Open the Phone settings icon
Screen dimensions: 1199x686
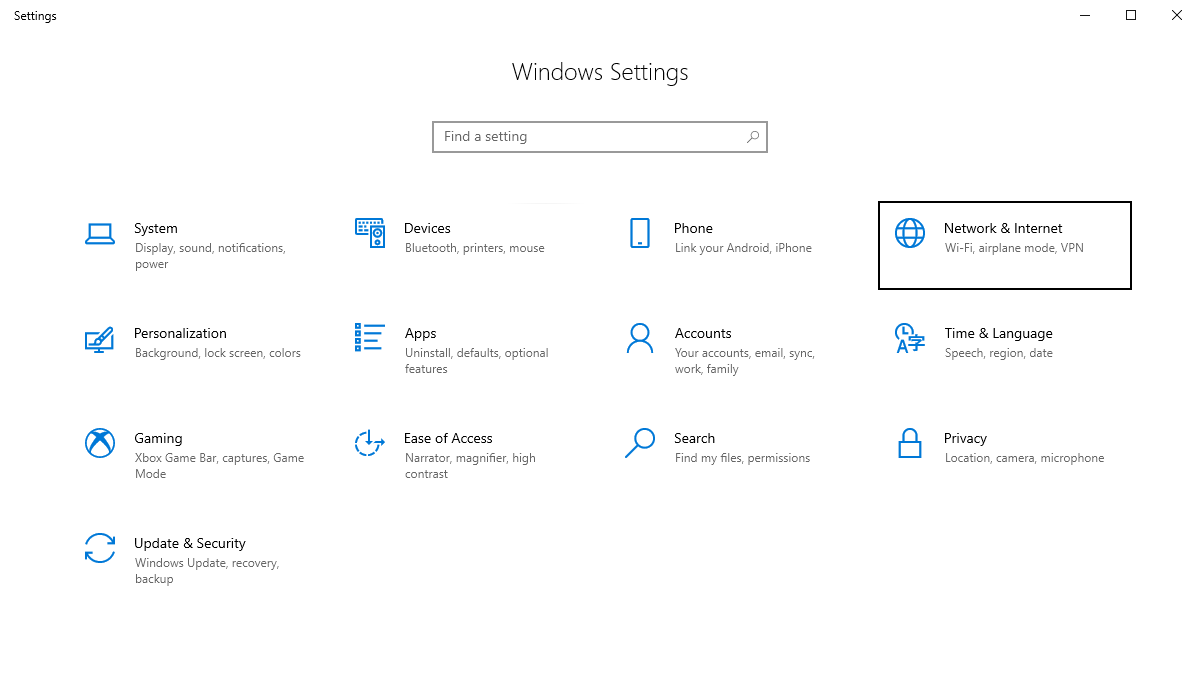pyautogui.click(x=640, y=233)
